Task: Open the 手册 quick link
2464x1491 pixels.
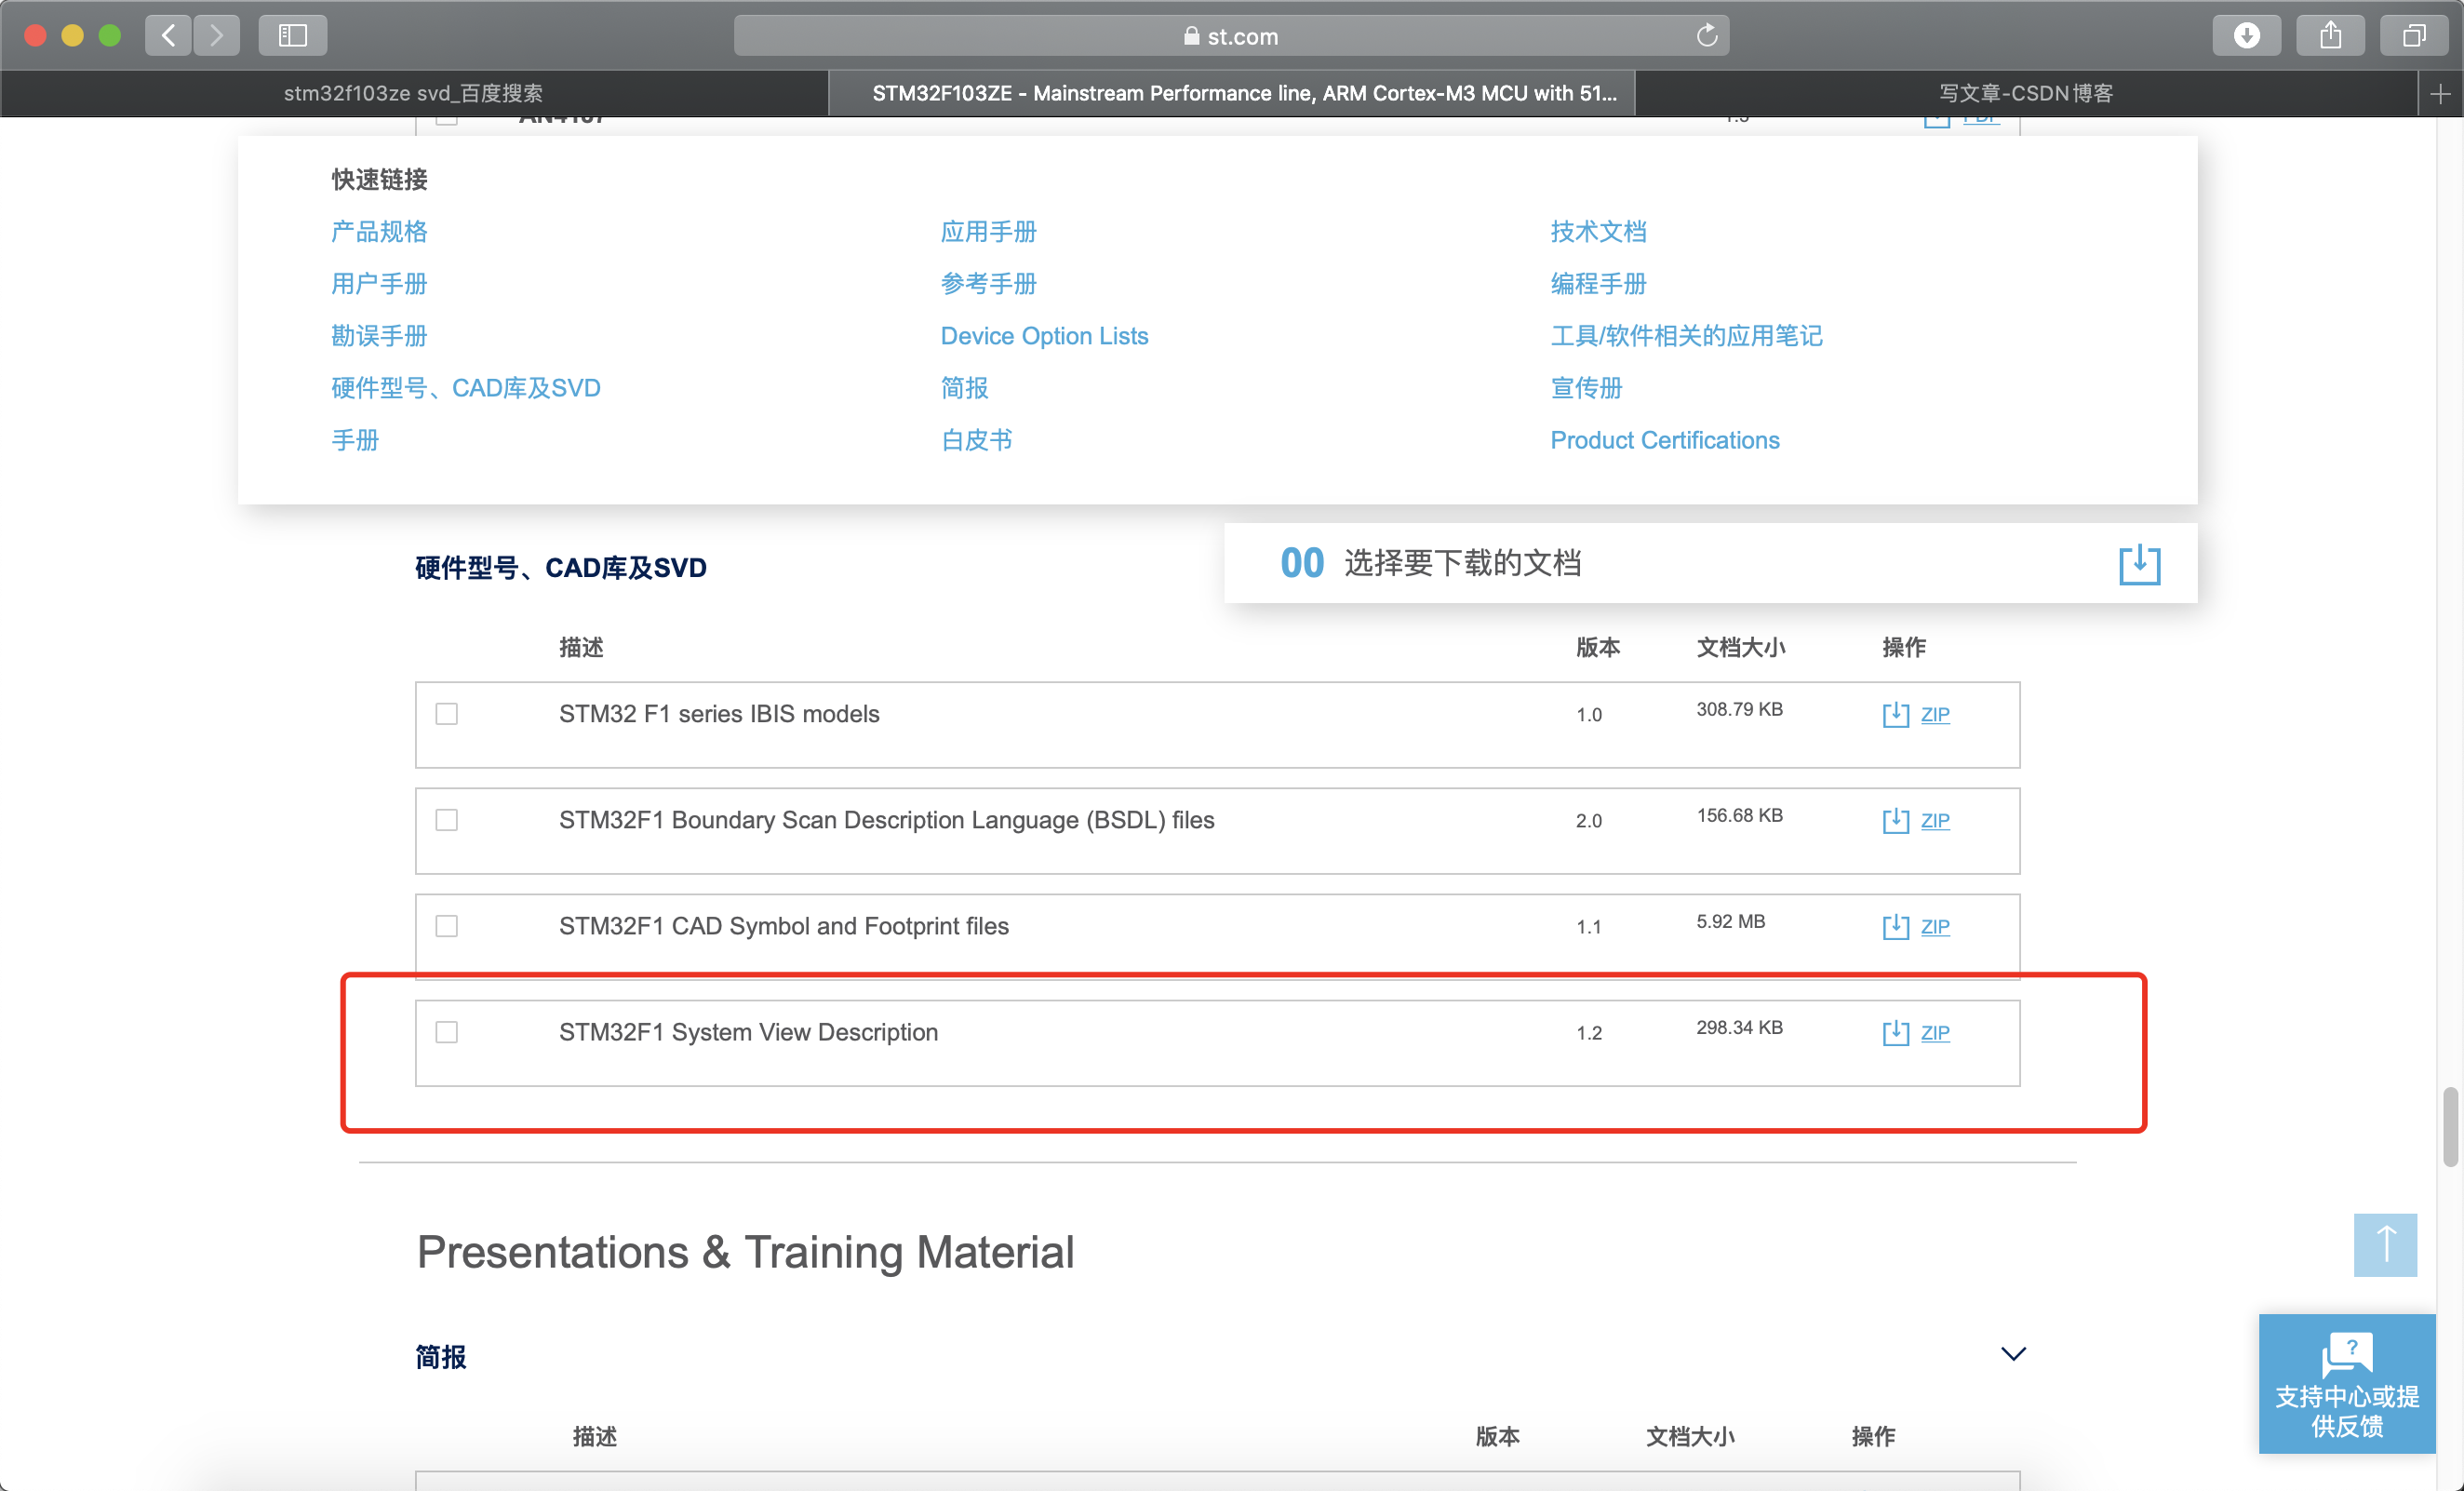Action: click(x=355, y=440)
